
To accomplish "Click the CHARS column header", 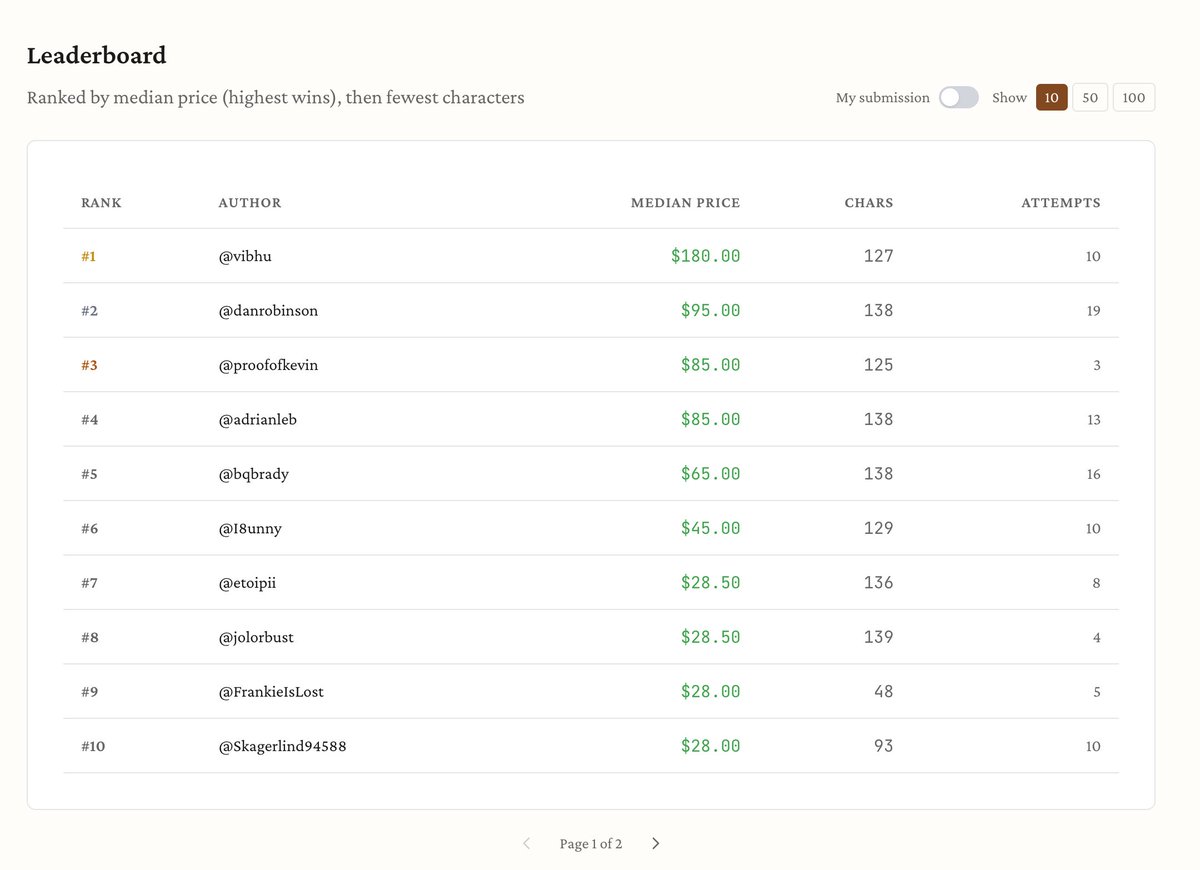I will click(869, 203).
